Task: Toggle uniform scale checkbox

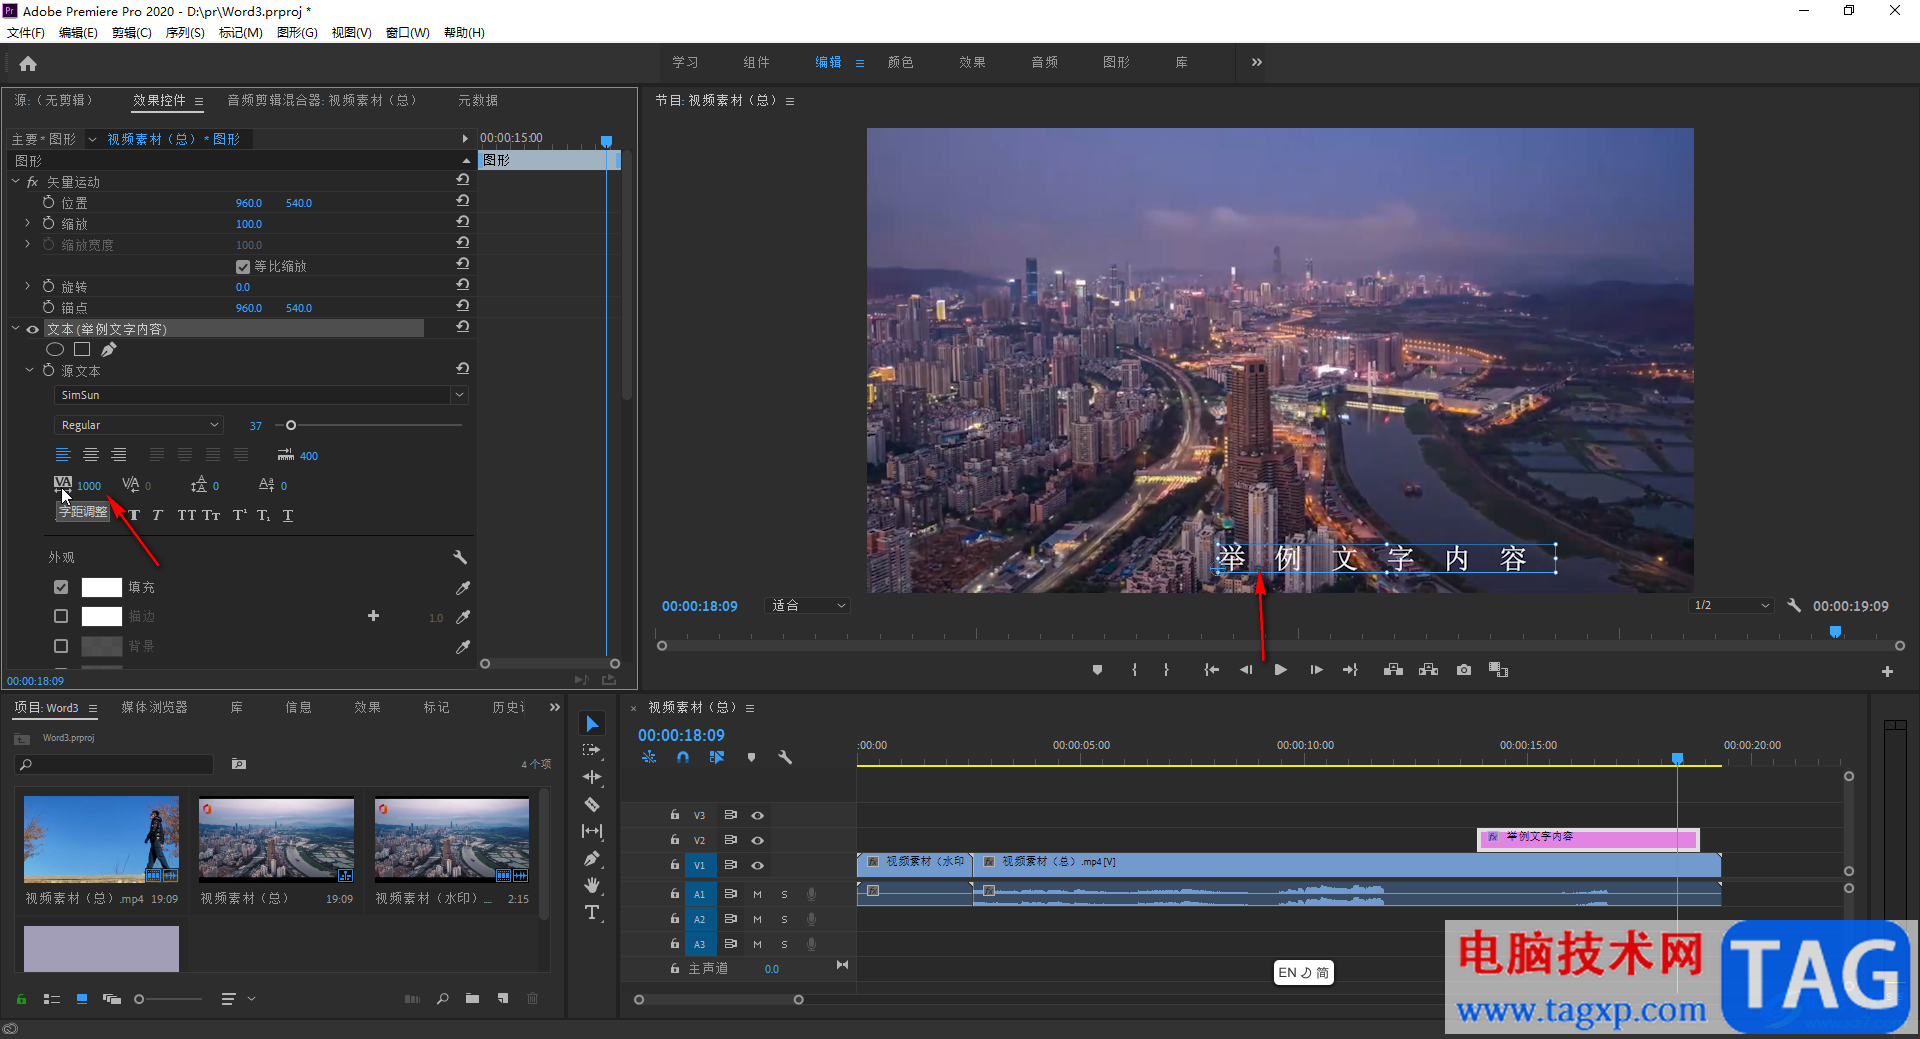Action: (x=243, y=267)
